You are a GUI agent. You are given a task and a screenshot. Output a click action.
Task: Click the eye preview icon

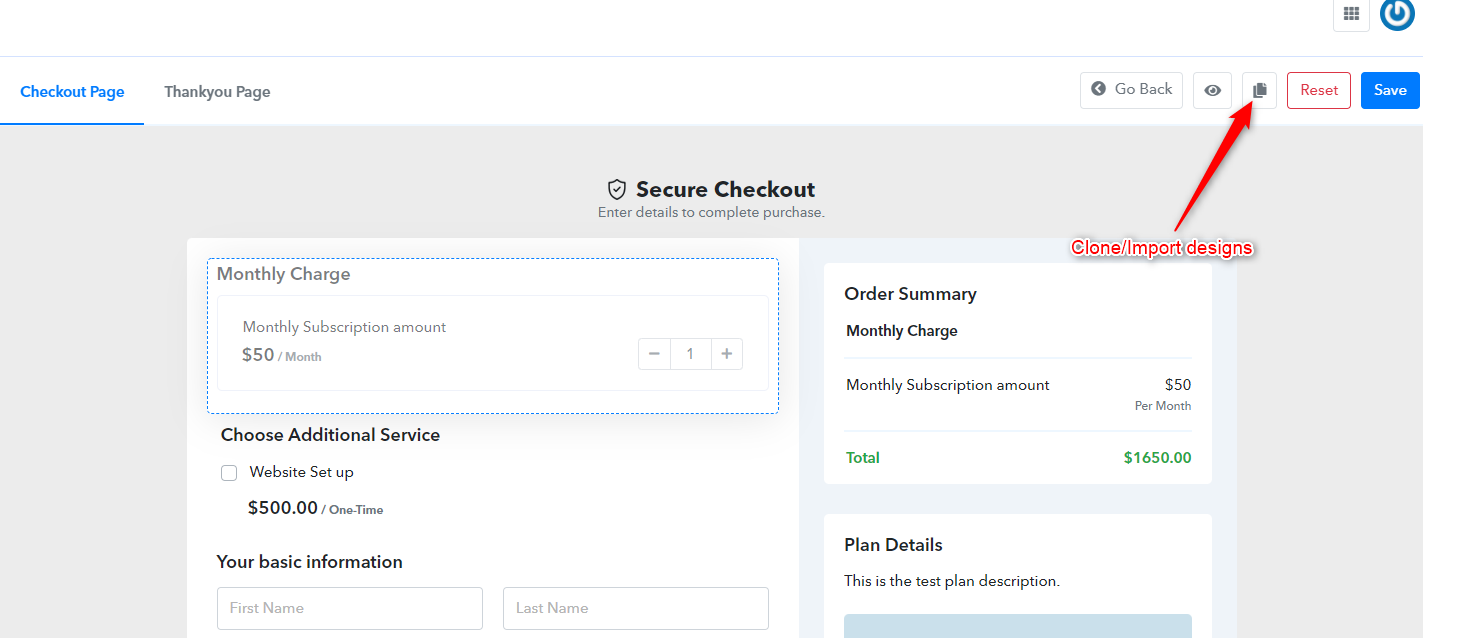pos(1212,90)
